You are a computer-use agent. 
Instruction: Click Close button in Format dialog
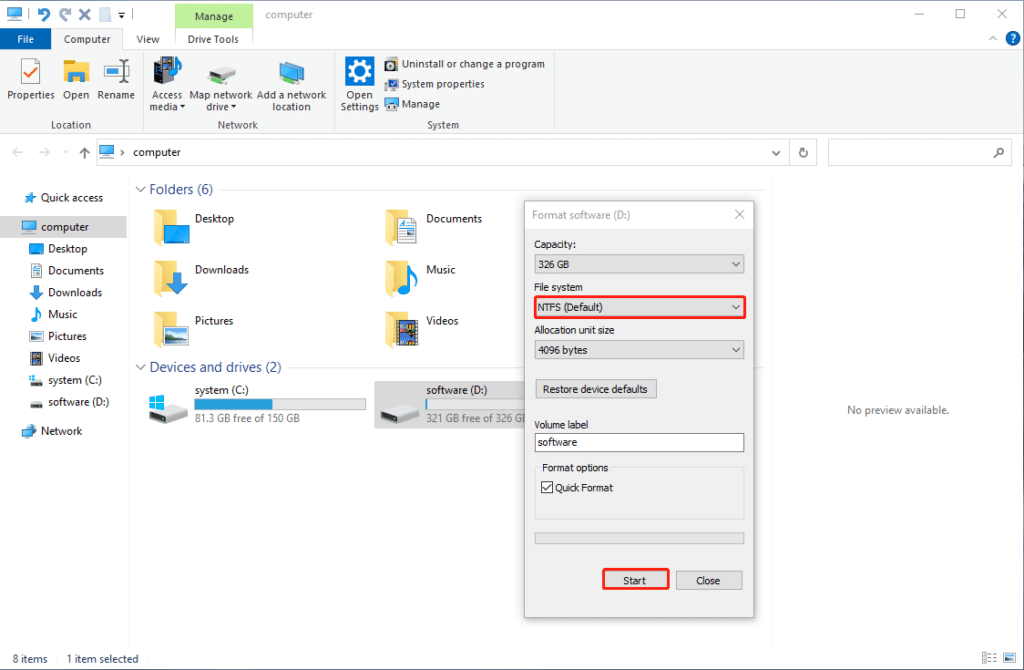click(x=709, y=580)
